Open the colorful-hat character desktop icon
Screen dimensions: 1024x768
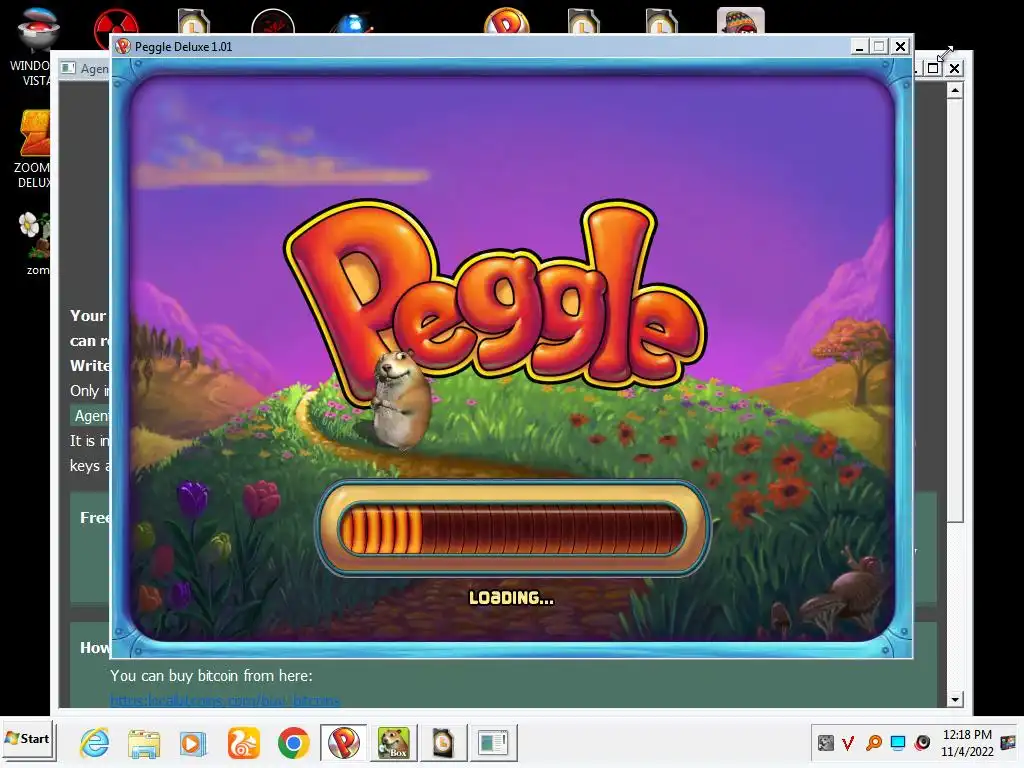point(740,21)
